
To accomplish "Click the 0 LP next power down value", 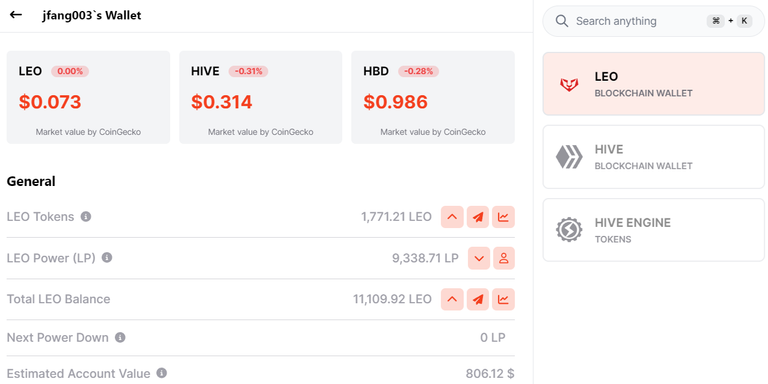I will tap(493, 337).
